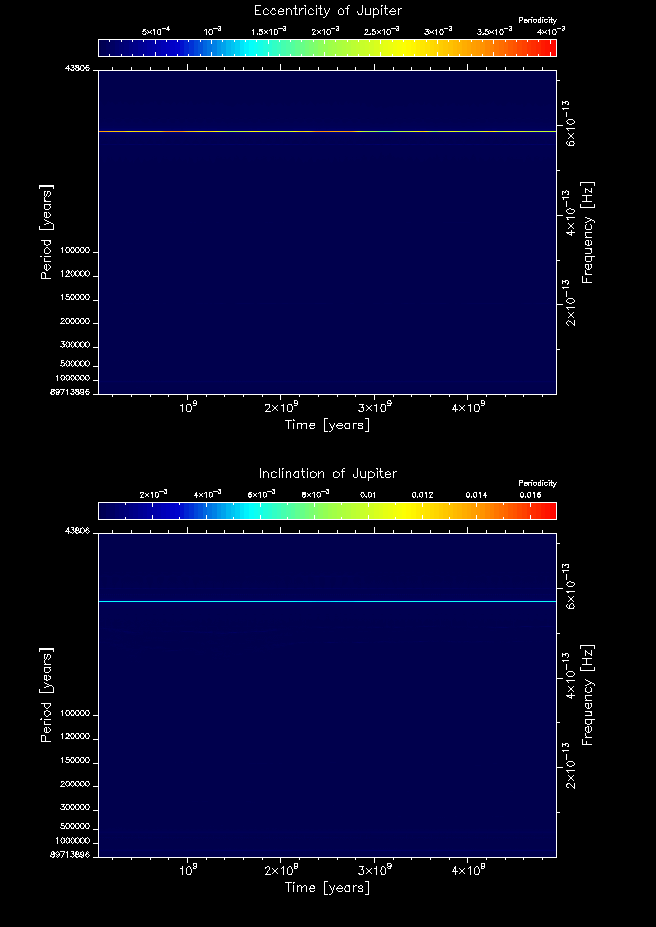
Task: Select the "Period [years]" label of the eccentricity plot
Action: pos(46,231)
